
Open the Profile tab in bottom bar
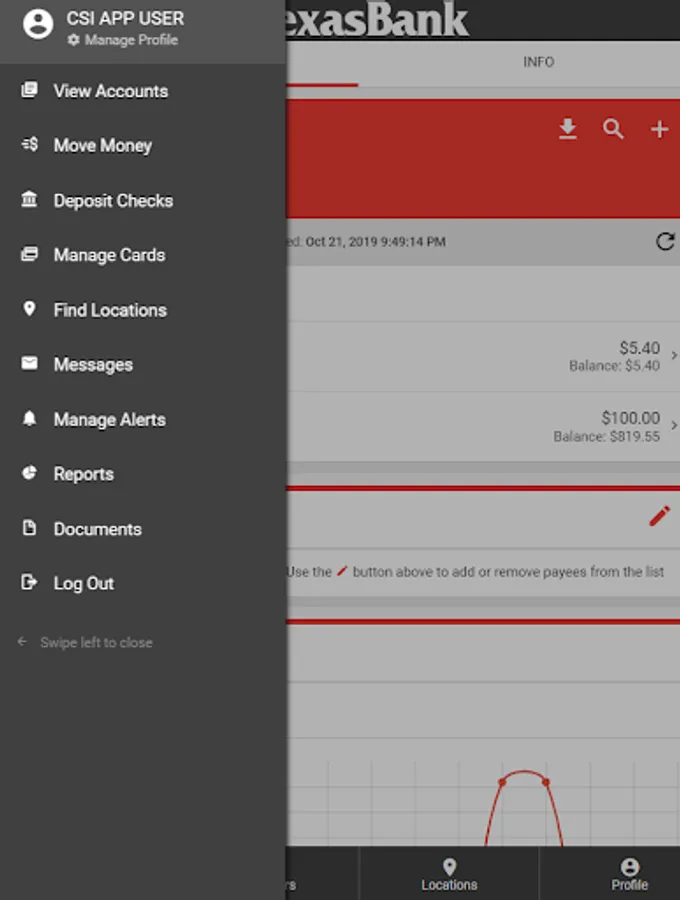click(630, 874)
